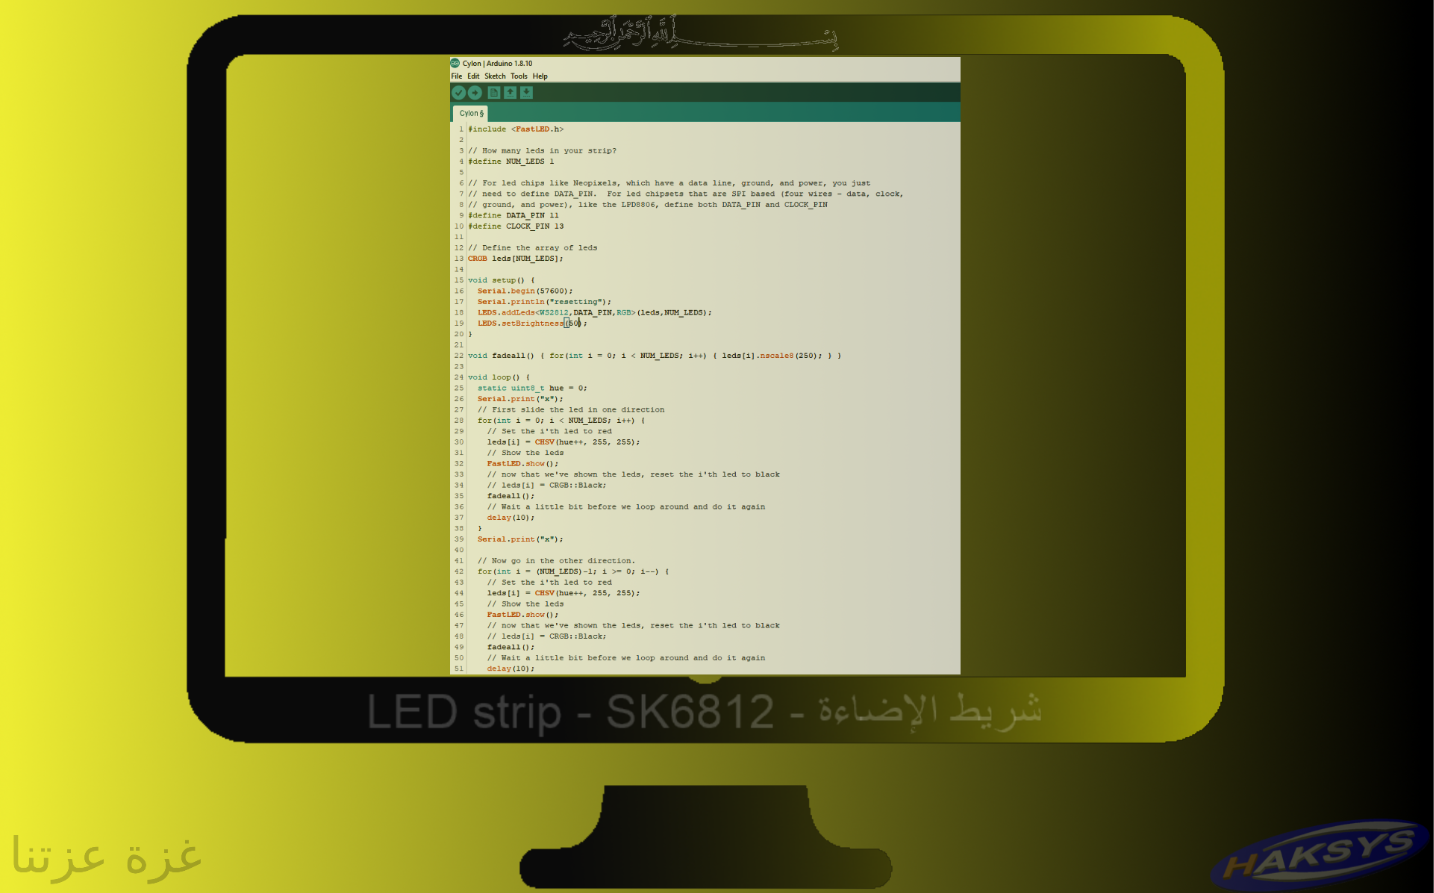Viewport: 1434px width, 893px height.
Task: Click the Open sketch icon
Action: 510,92
